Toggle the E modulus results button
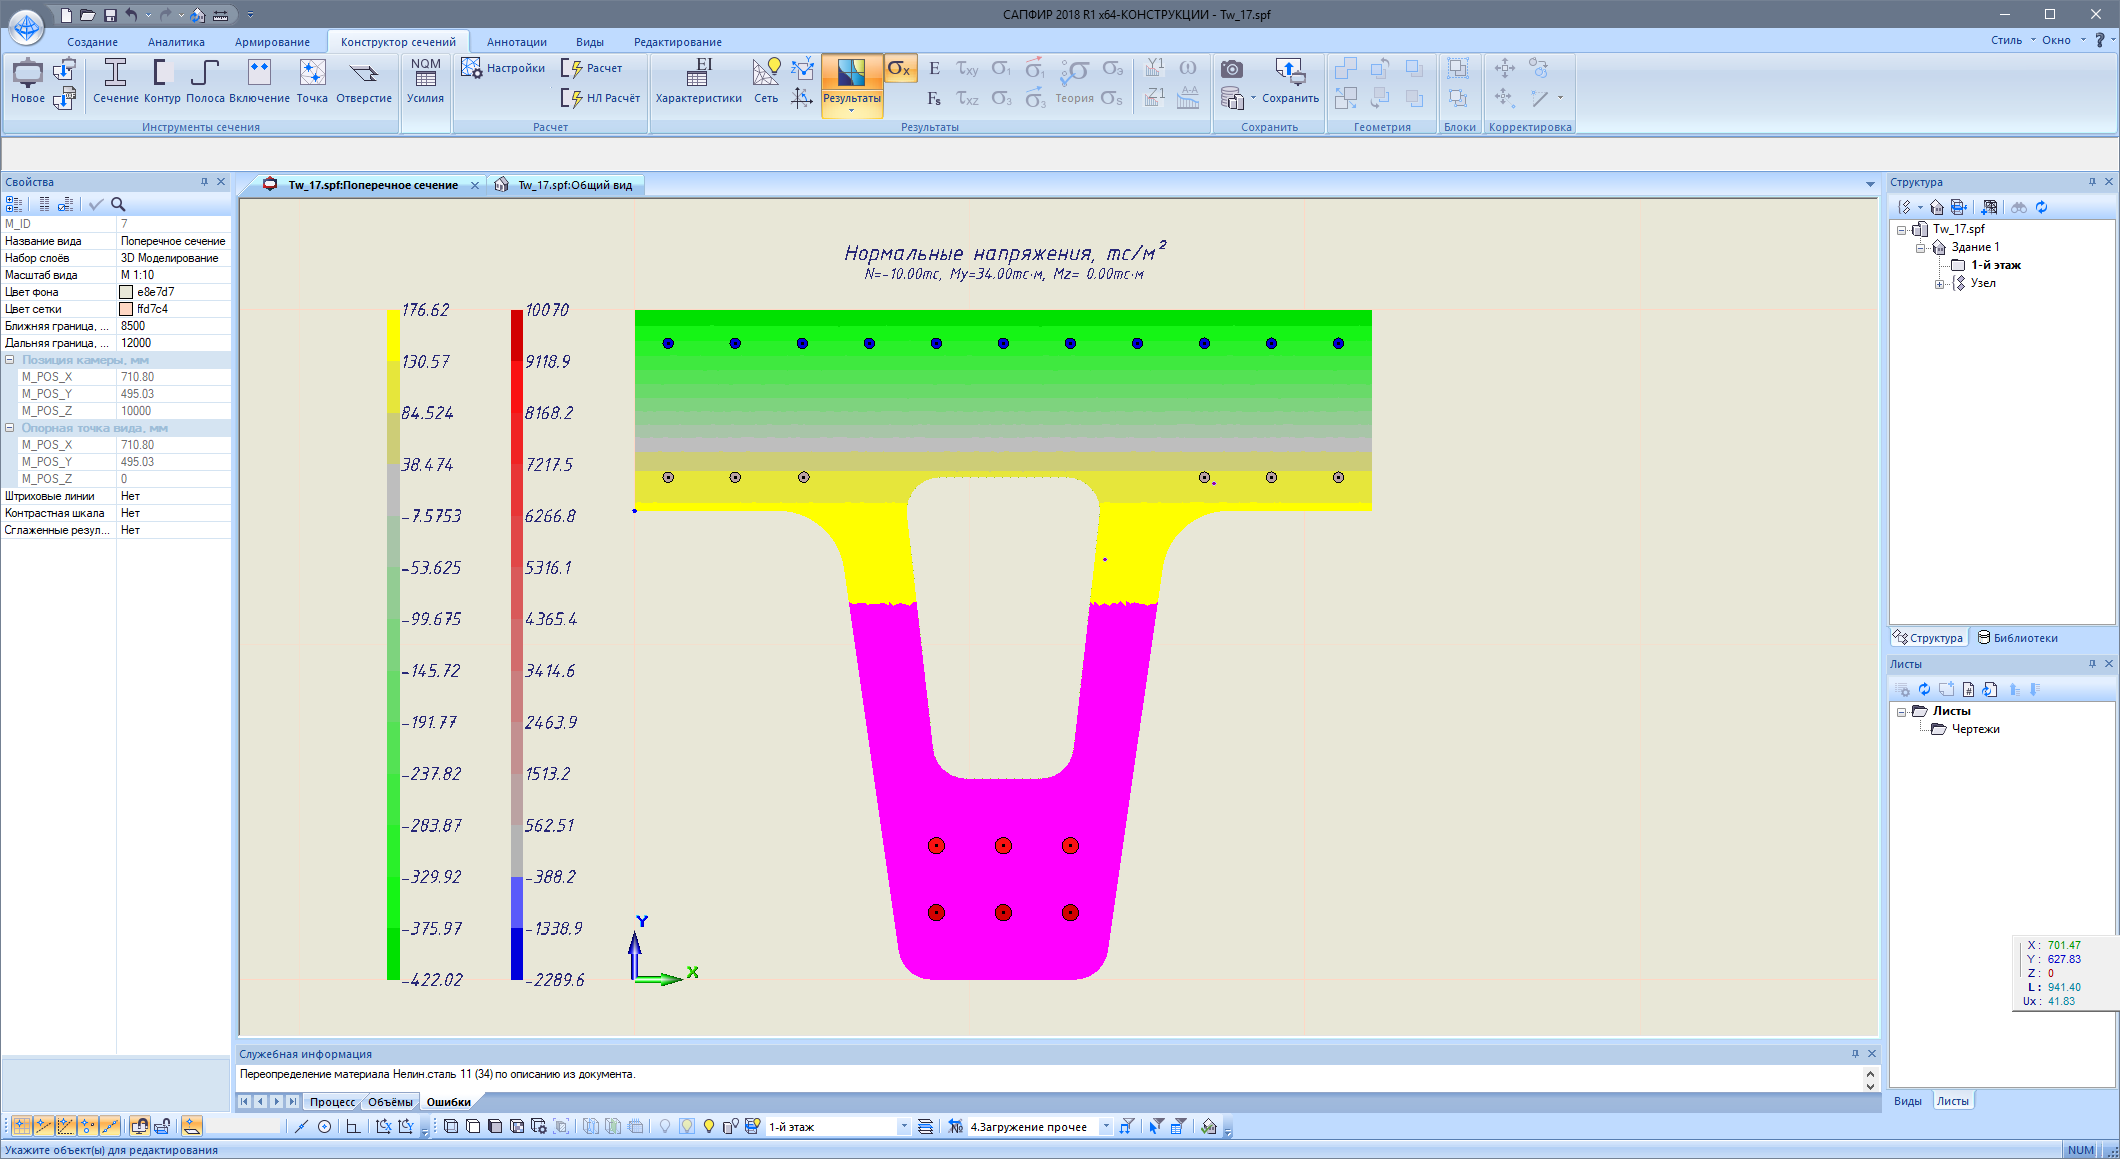This screenshot has height=1159, width=2120. 934,69
